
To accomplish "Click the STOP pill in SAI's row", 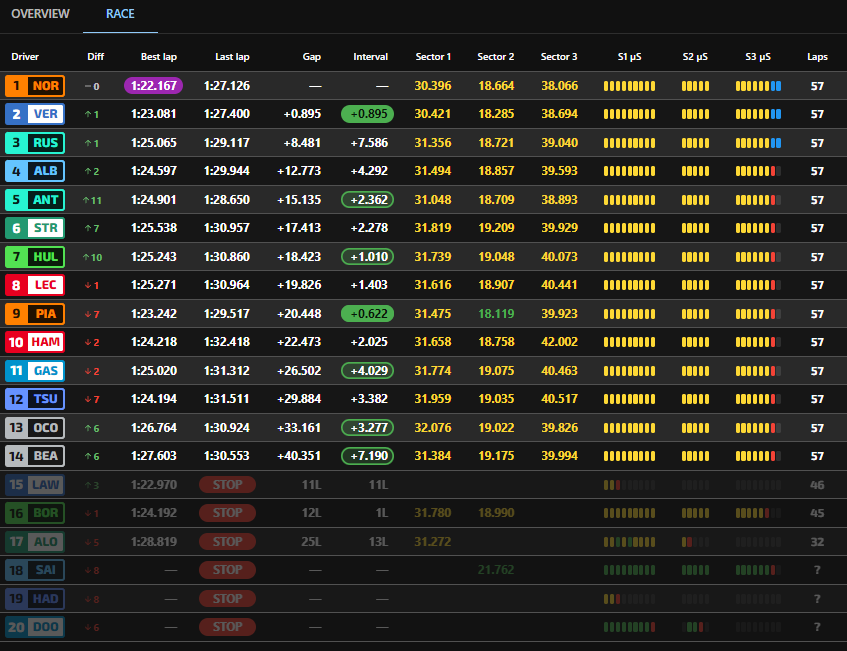I will [227, 570].
